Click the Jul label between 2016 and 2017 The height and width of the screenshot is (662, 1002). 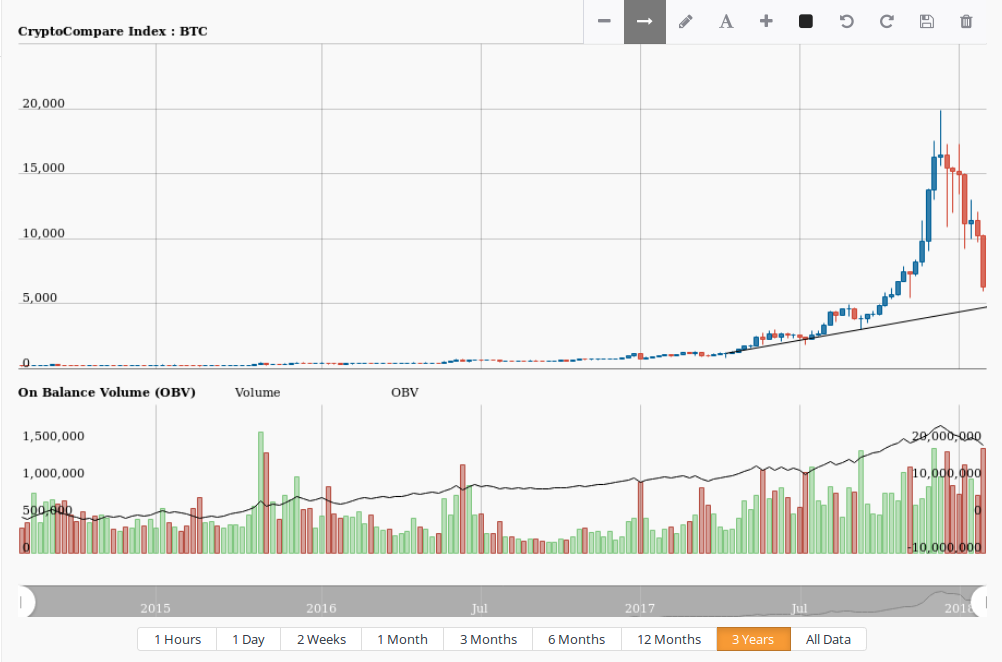click(479, 608)
